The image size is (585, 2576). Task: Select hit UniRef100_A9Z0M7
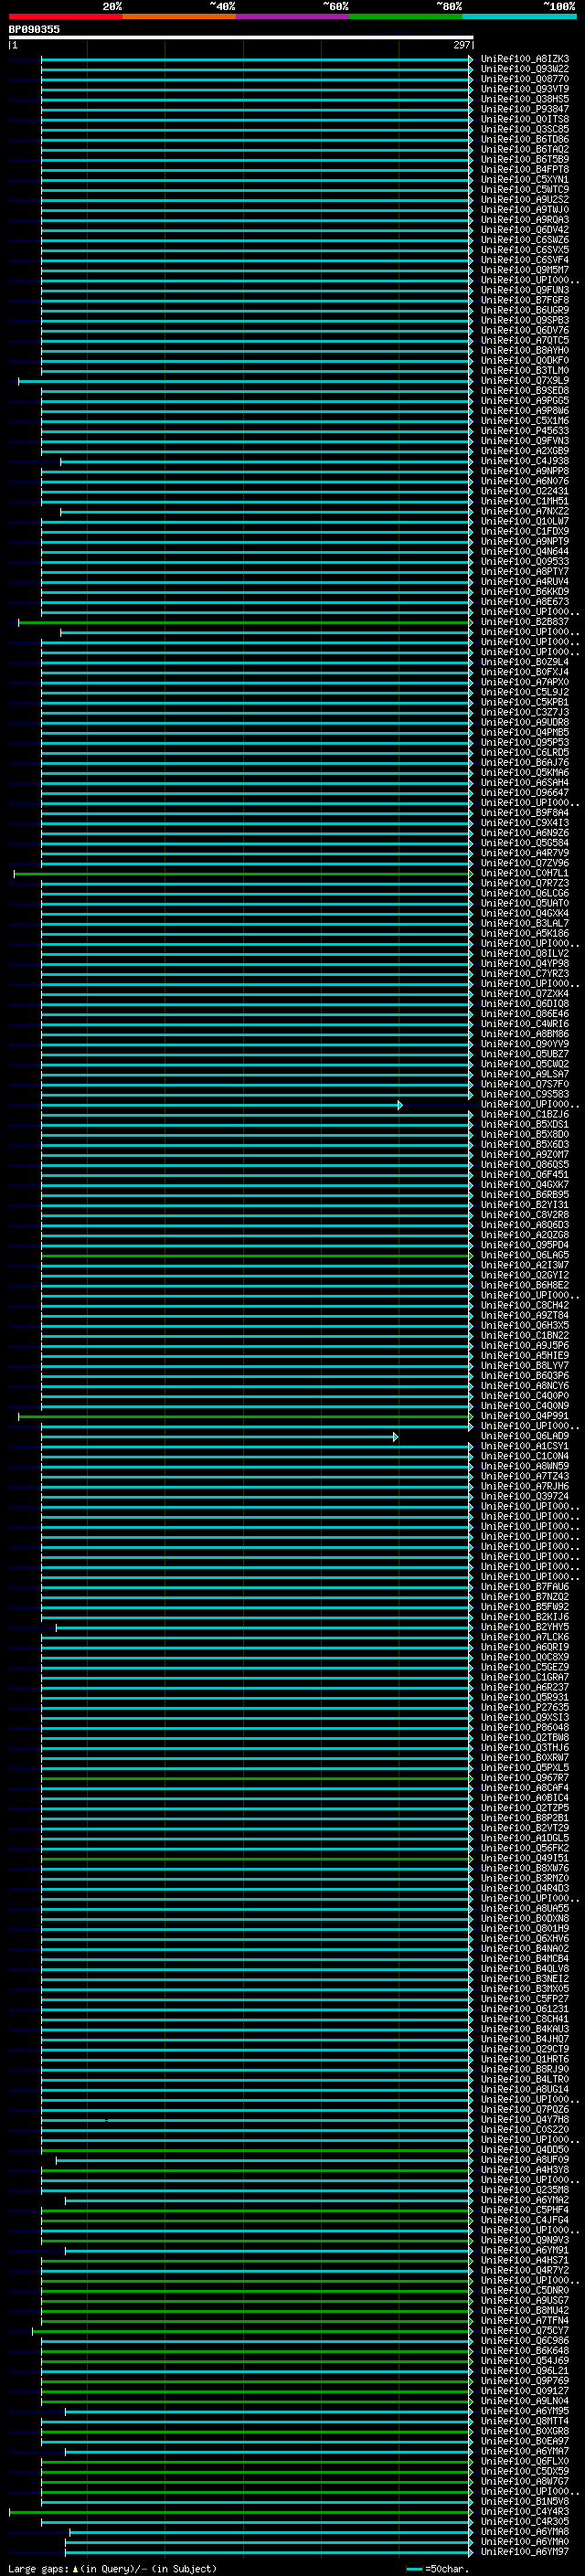525,1154
